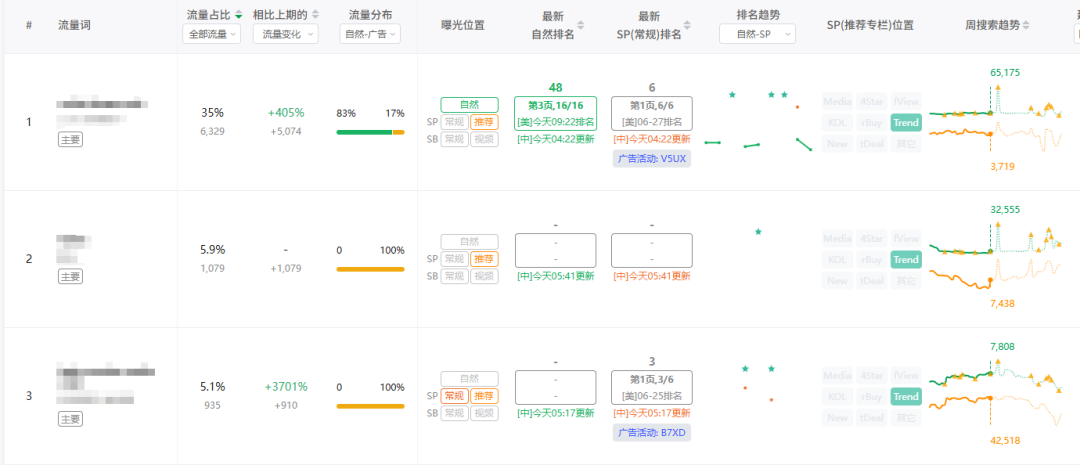The width and height of the screenshot is (1080, 465).
Task: Click SP rank box 第1页,3/6
Action: 652,387
